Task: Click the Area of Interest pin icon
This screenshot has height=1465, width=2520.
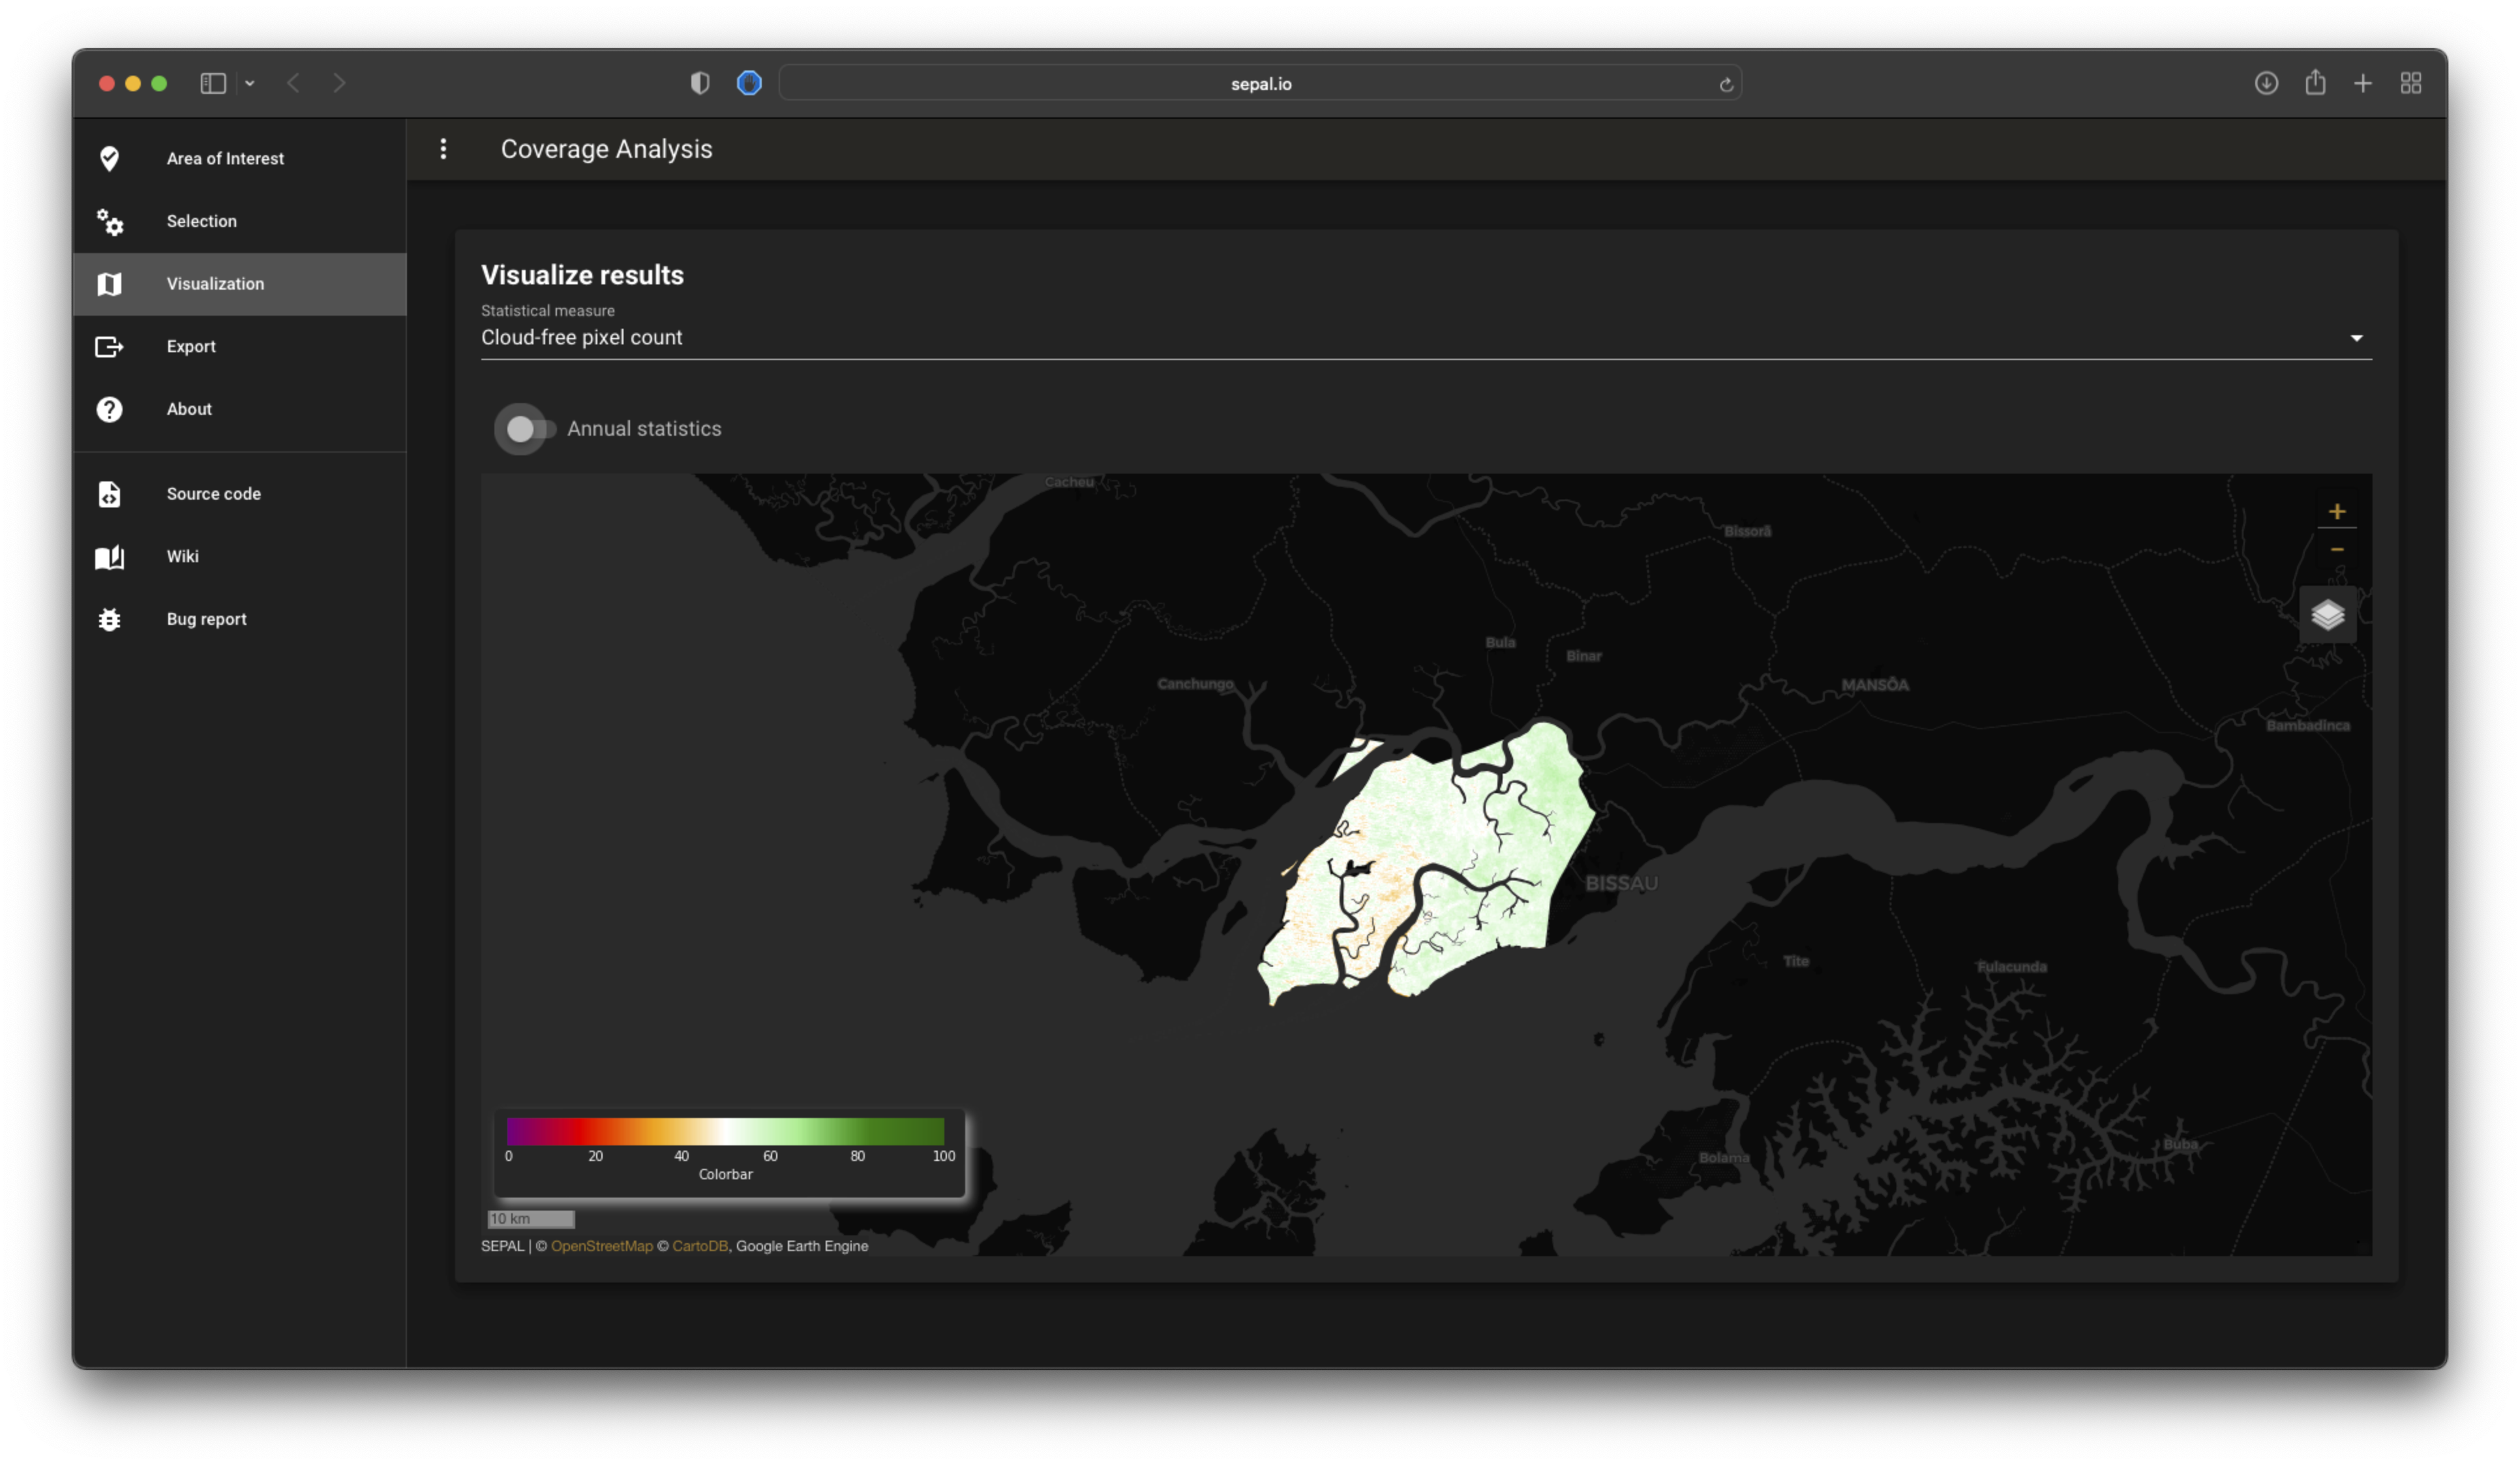Action: point(109,158)
